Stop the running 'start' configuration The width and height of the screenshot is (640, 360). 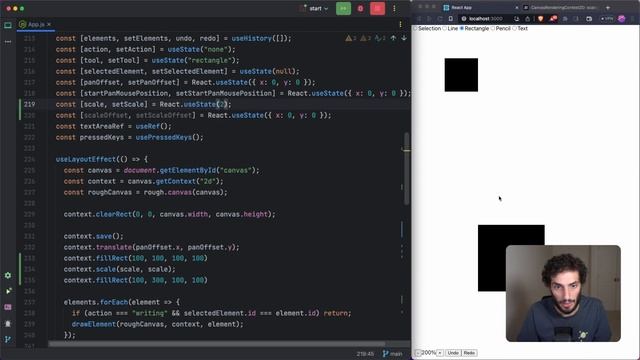tap(377, 8)
